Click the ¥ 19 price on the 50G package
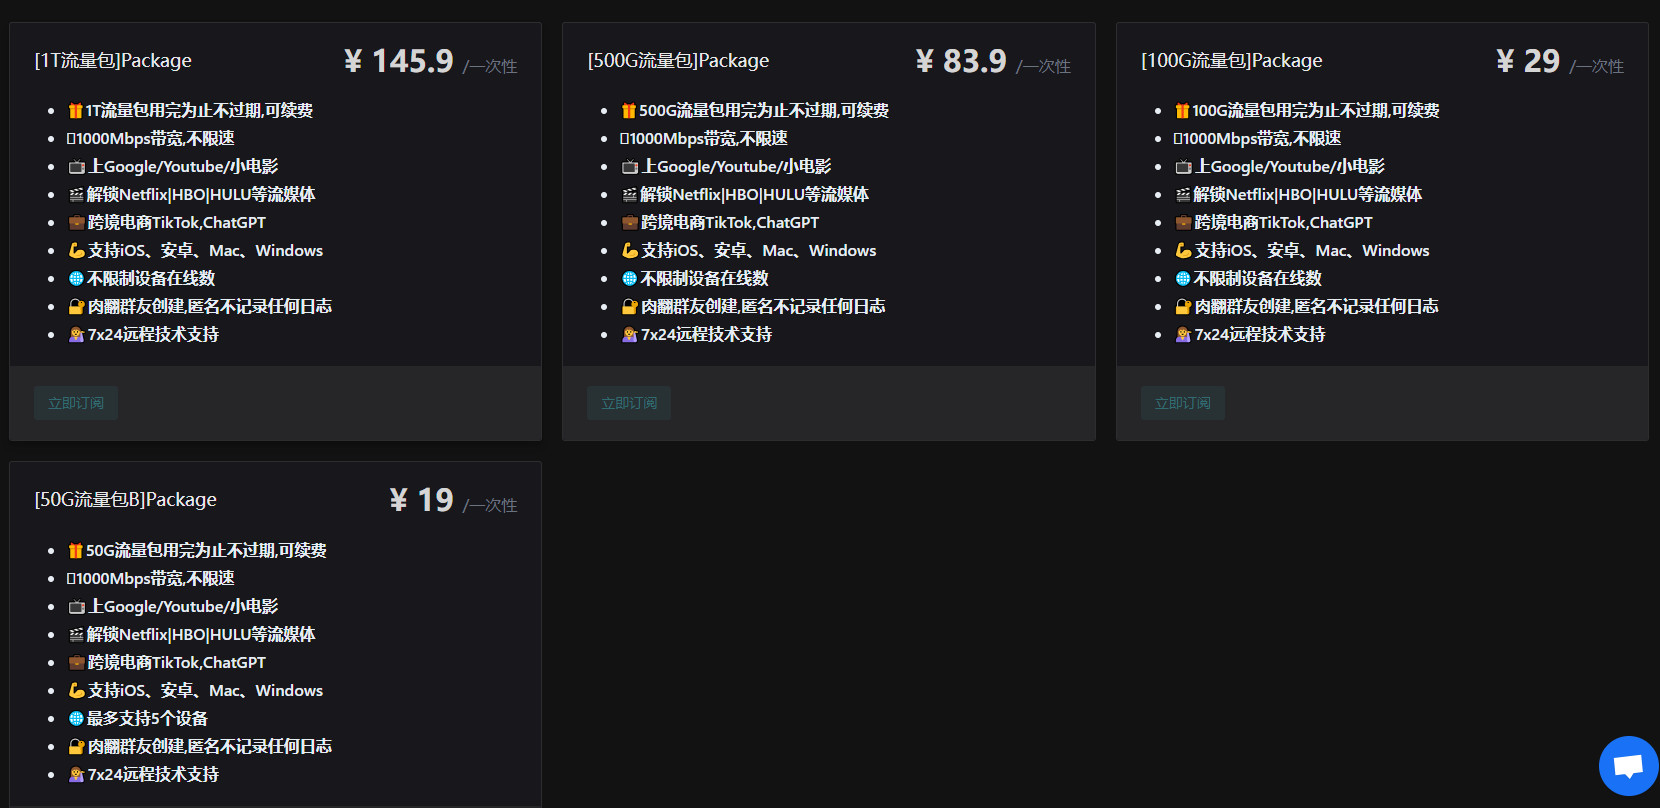Screen dimensions: 1660x808 (x=421, y=500)
